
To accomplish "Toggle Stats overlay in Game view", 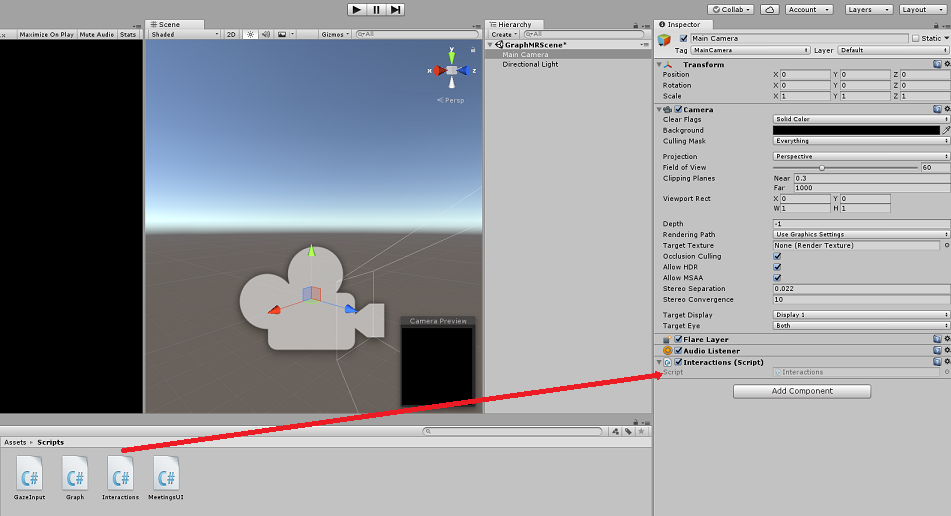I will pyautogui.click(x=128, y=35).
